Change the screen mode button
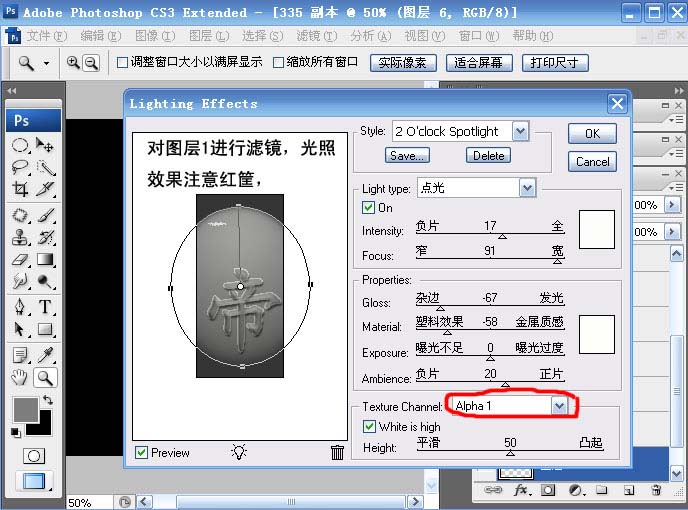 pyautogui.click(x=34, y=481)
